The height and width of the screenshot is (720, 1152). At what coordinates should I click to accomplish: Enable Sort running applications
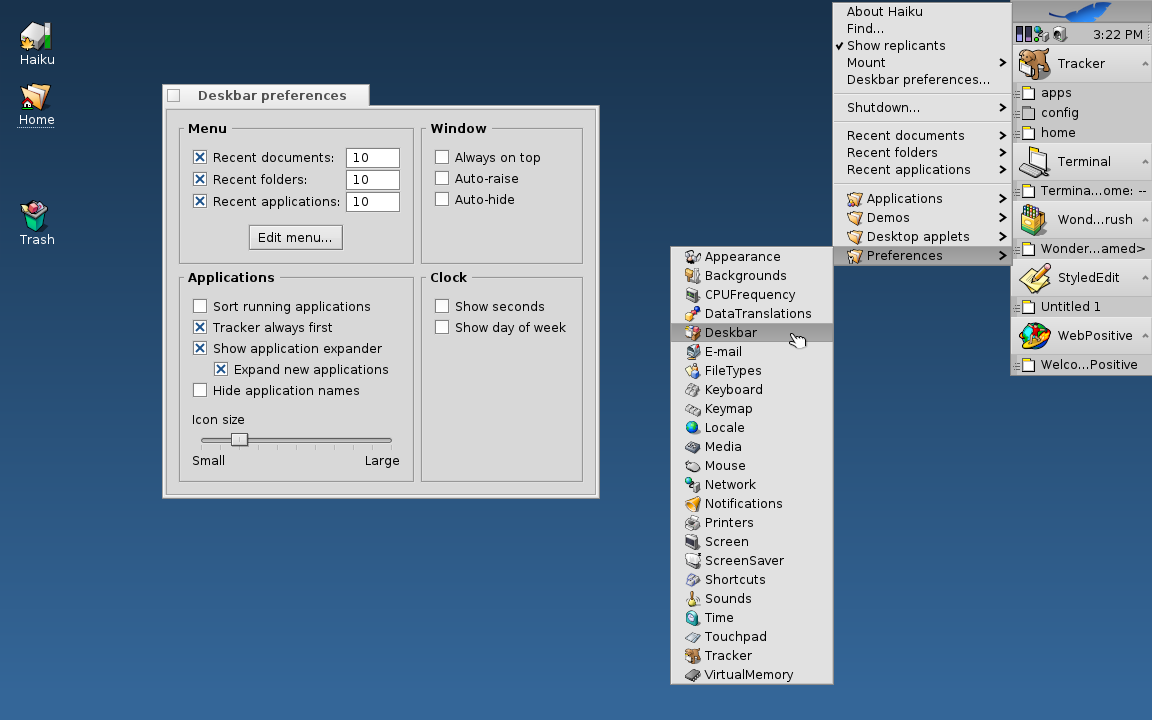200,306
